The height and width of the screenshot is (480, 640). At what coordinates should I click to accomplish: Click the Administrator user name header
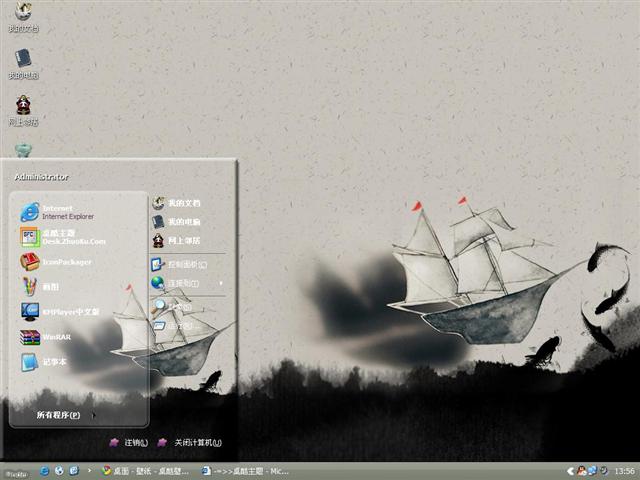[x=41, y=177]
